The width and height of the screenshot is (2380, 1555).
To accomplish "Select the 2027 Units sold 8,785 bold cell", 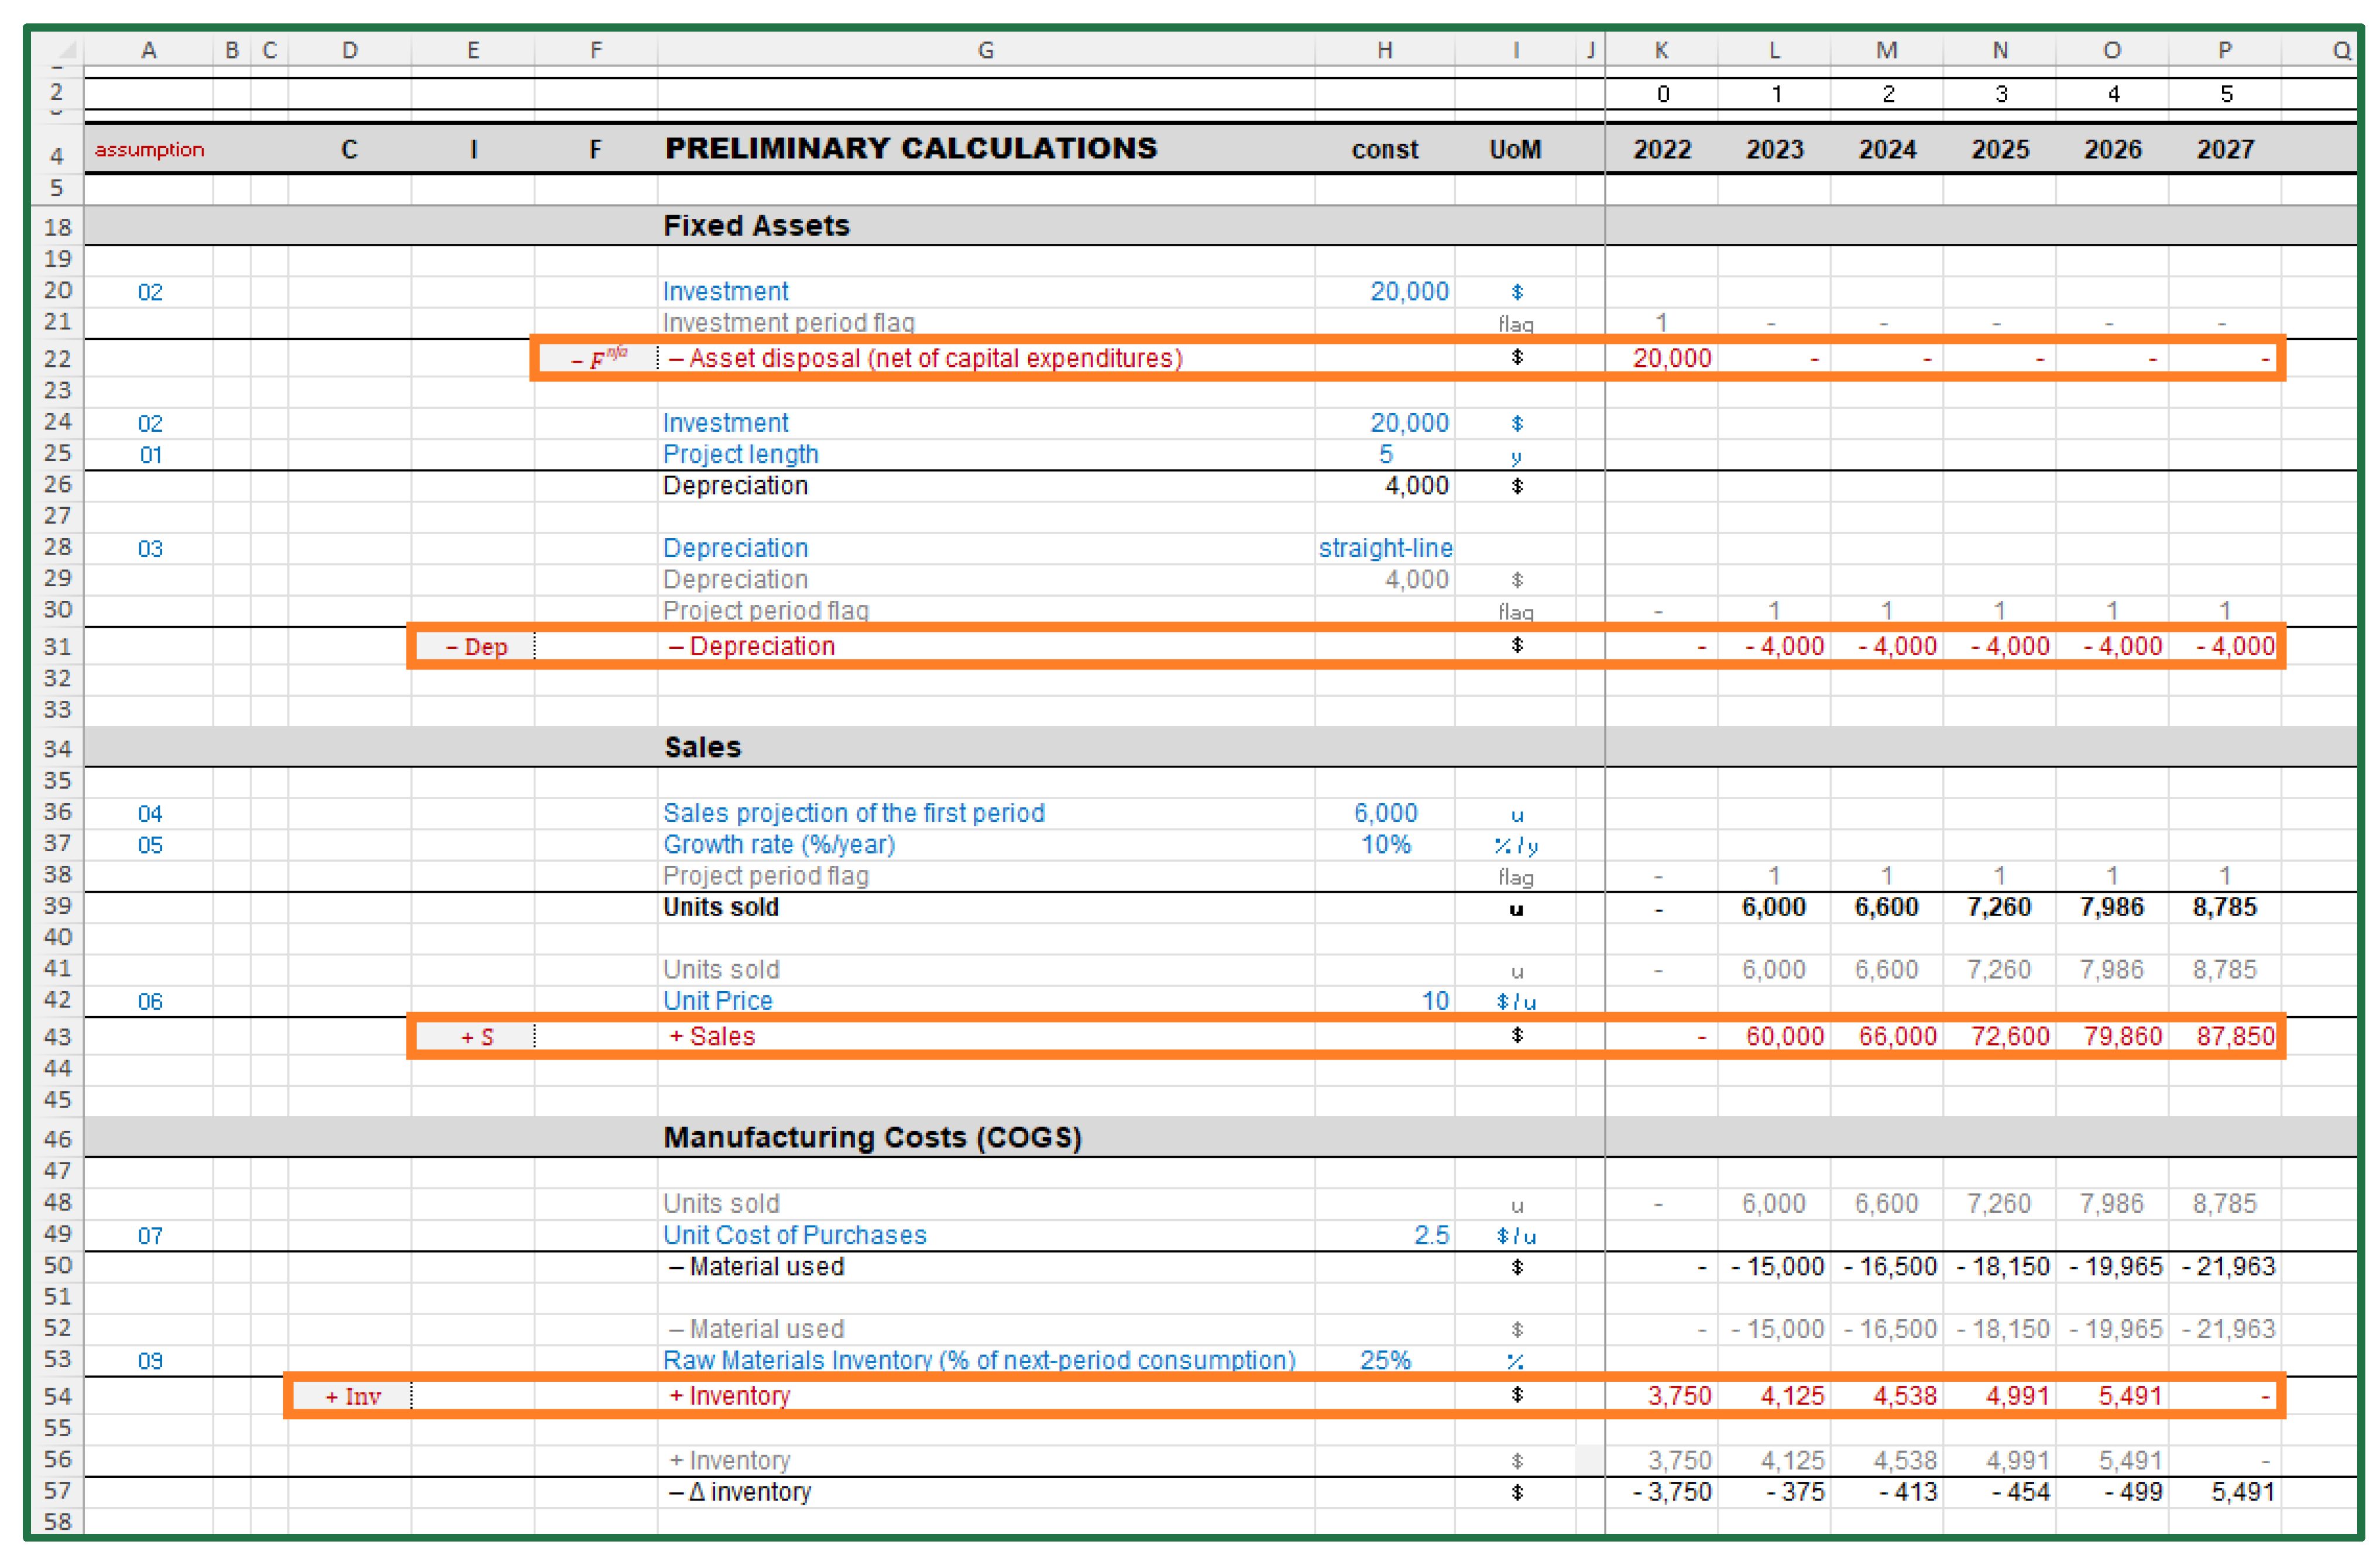I will click(x=2224, y=907).
